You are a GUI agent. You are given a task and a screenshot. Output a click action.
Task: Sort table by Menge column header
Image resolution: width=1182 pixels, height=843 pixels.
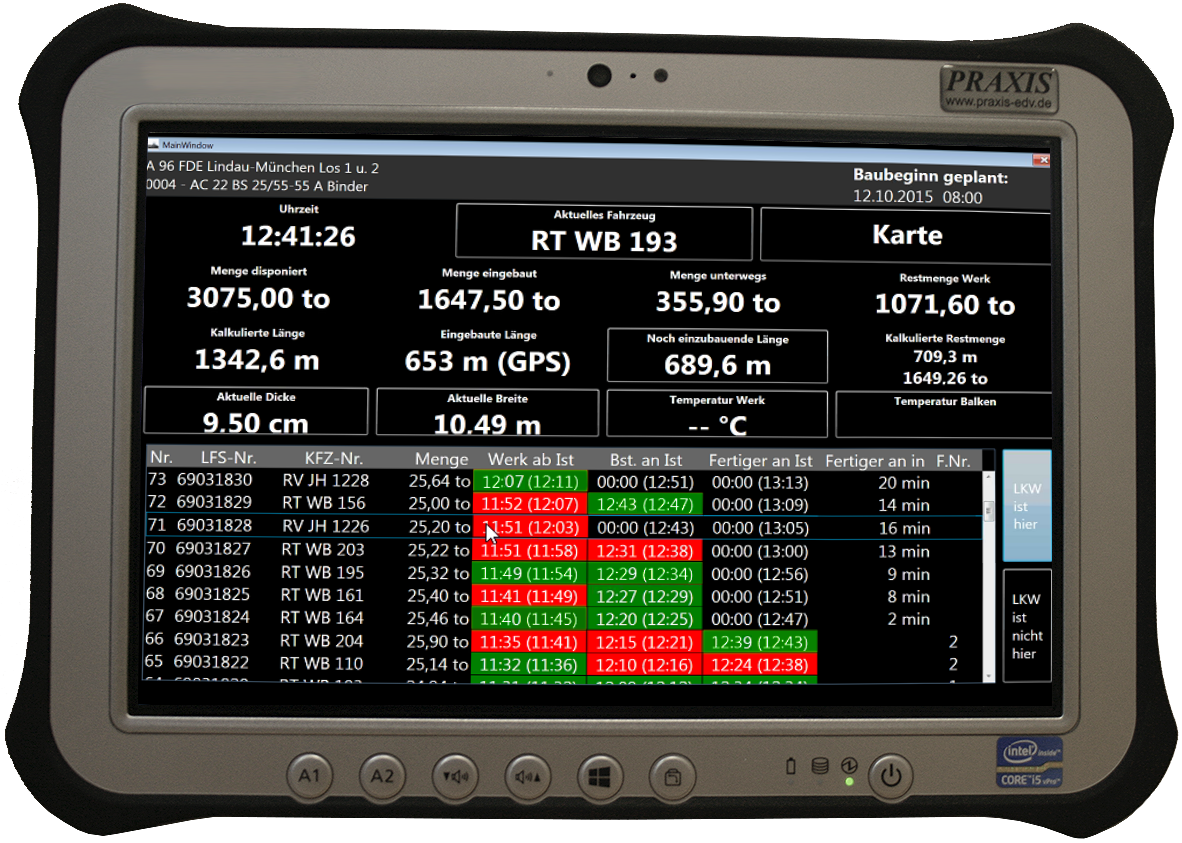click(x=442, y=459)
